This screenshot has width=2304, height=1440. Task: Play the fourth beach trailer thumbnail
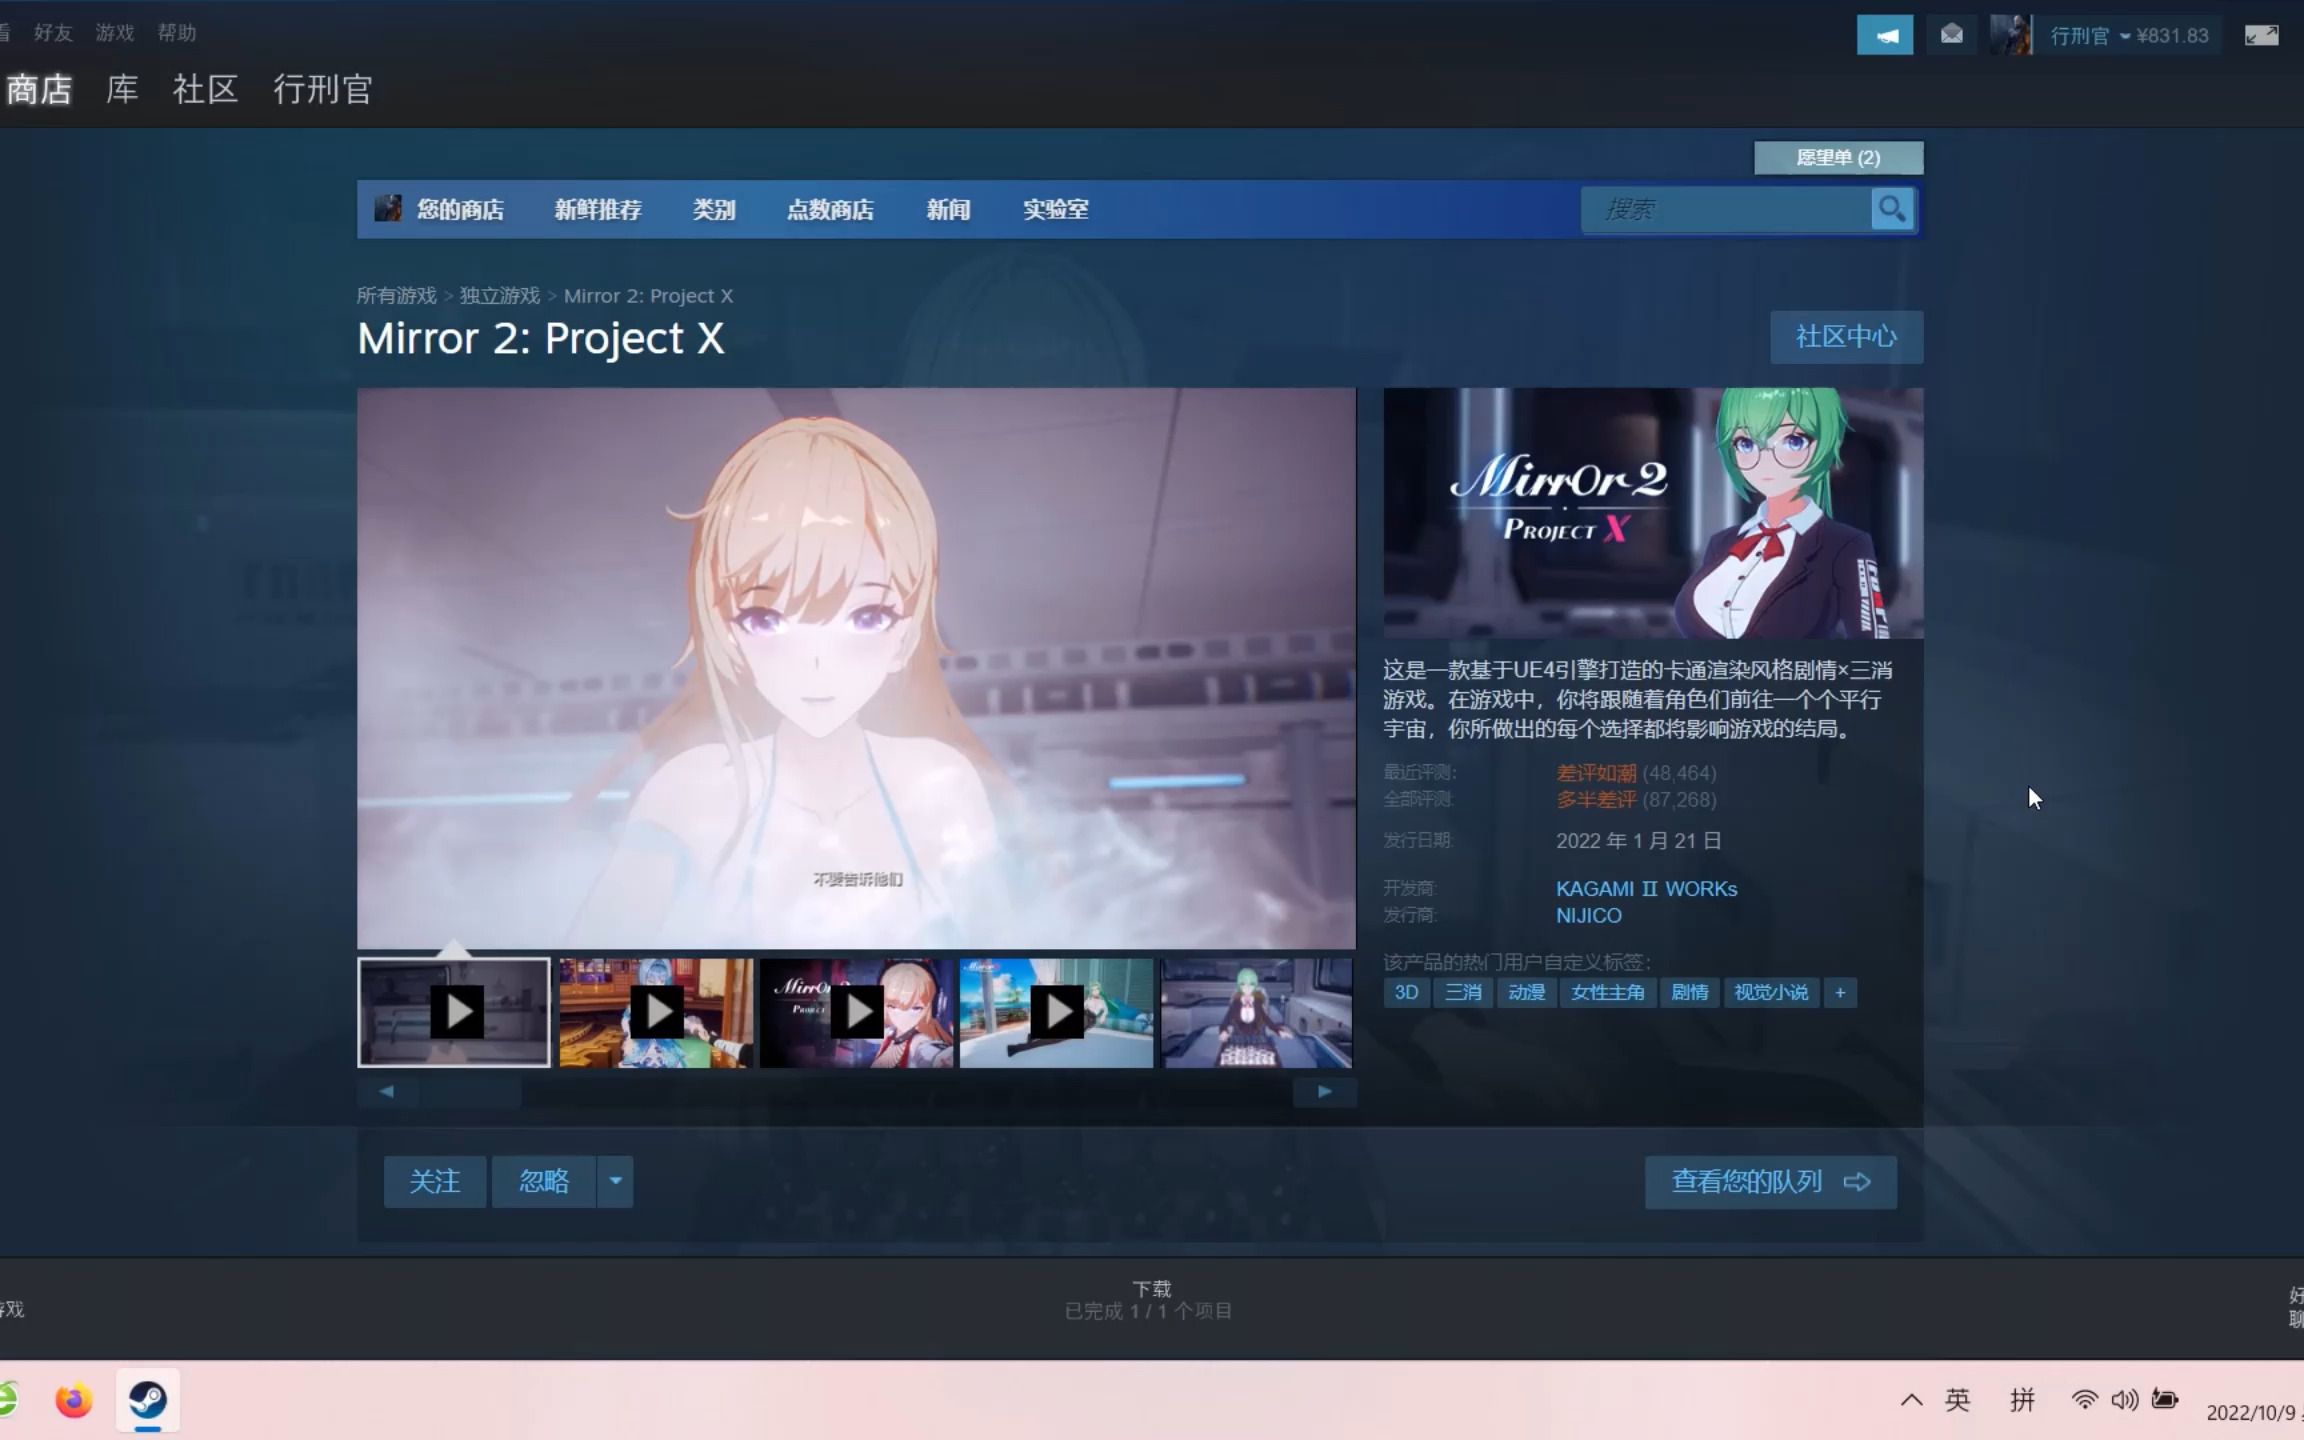(1057, 1013)
